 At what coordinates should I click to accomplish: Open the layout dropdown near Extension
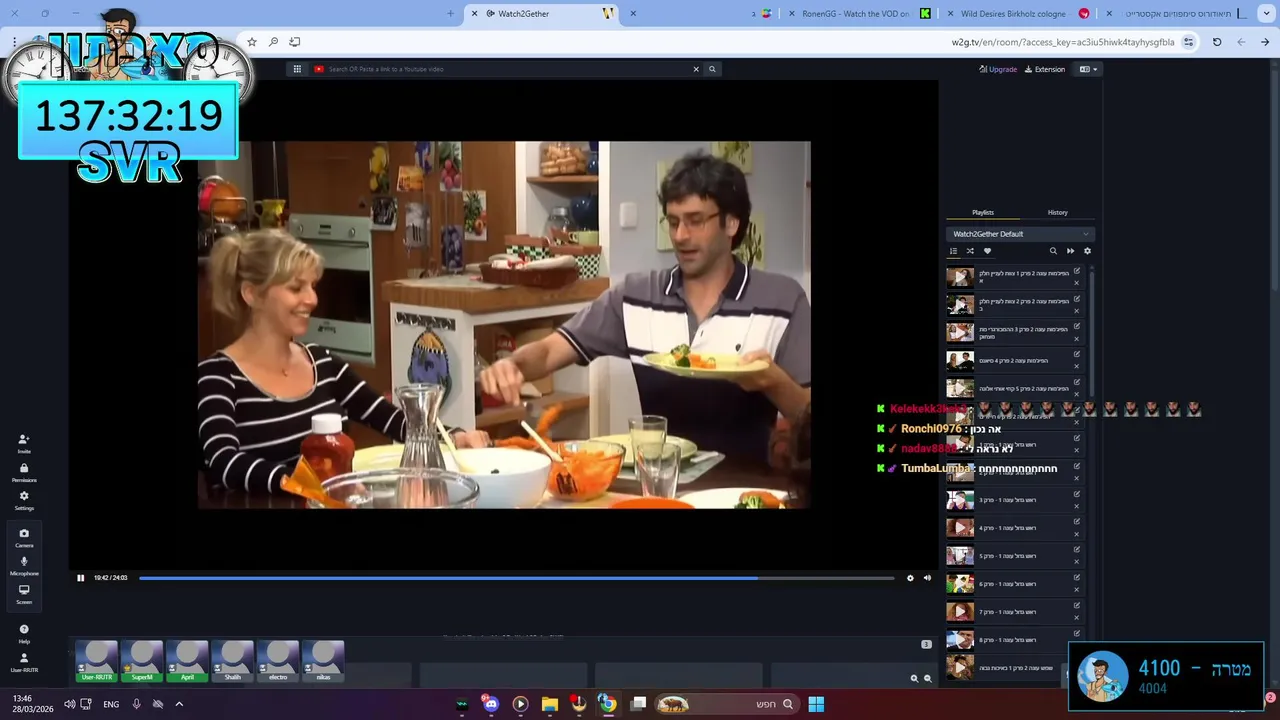click(1088, 69)
